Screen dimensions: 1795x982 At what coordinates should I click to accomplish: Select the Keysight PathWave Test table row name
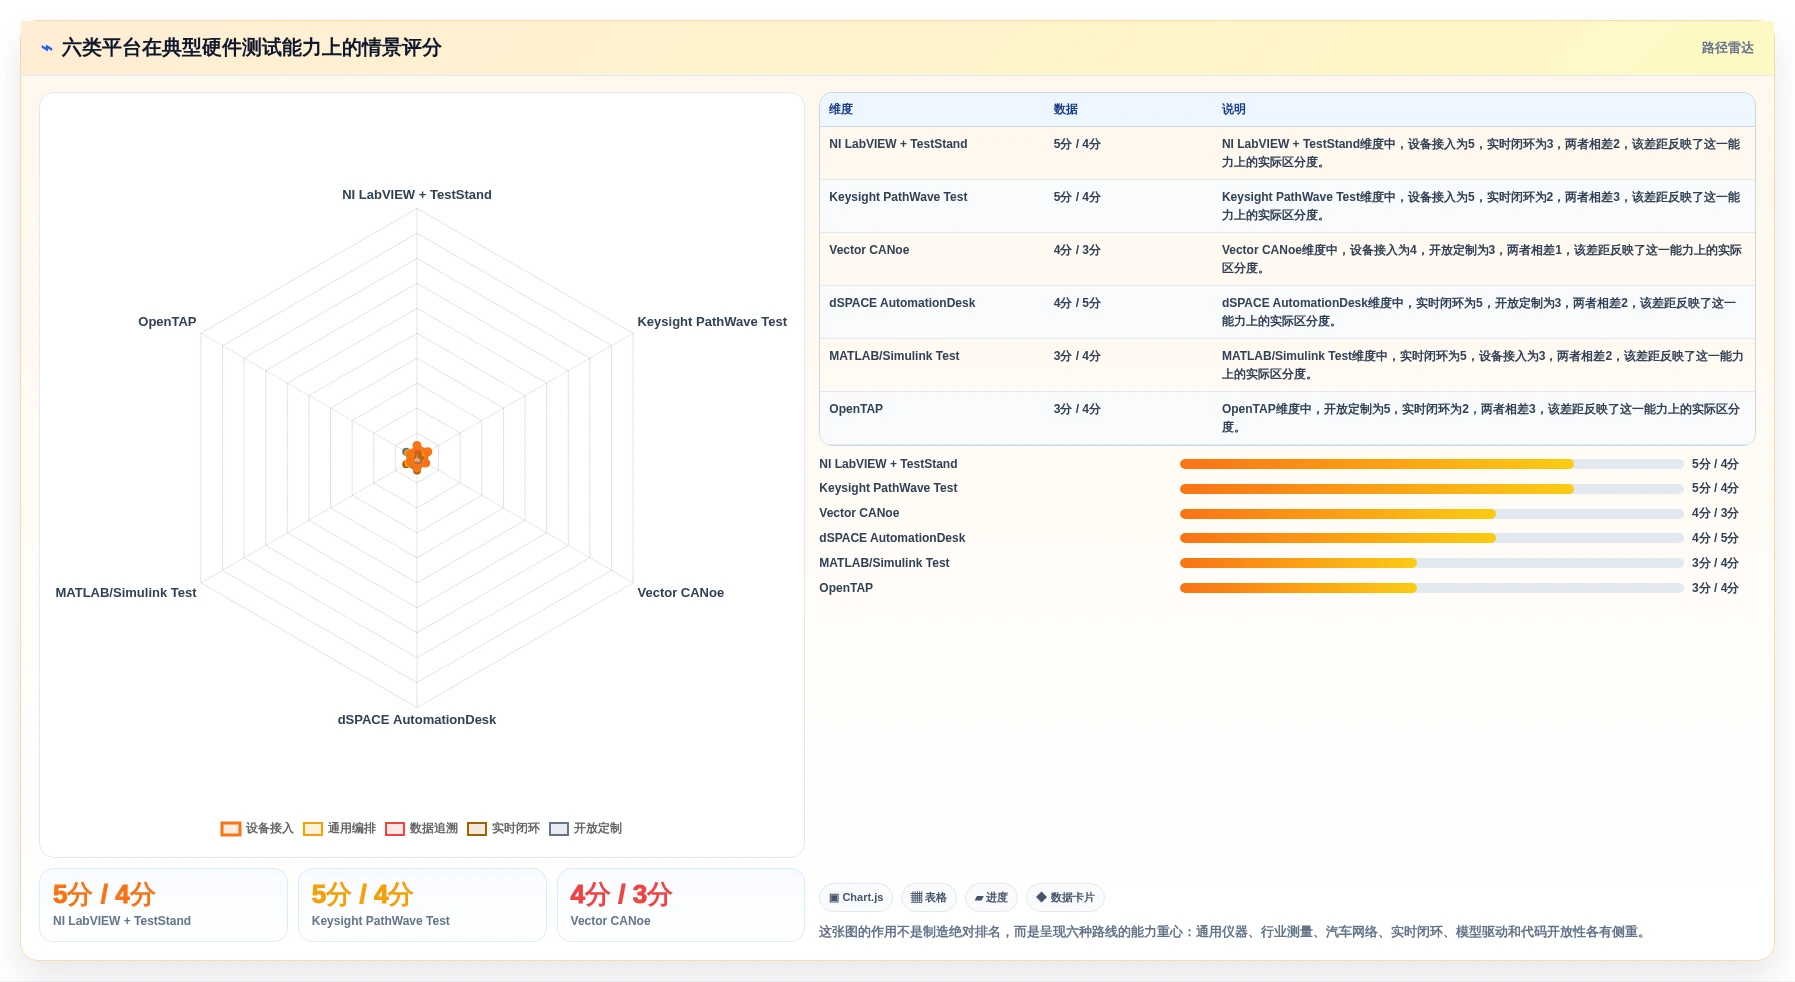pyautogui.click(x=898, y=197)
